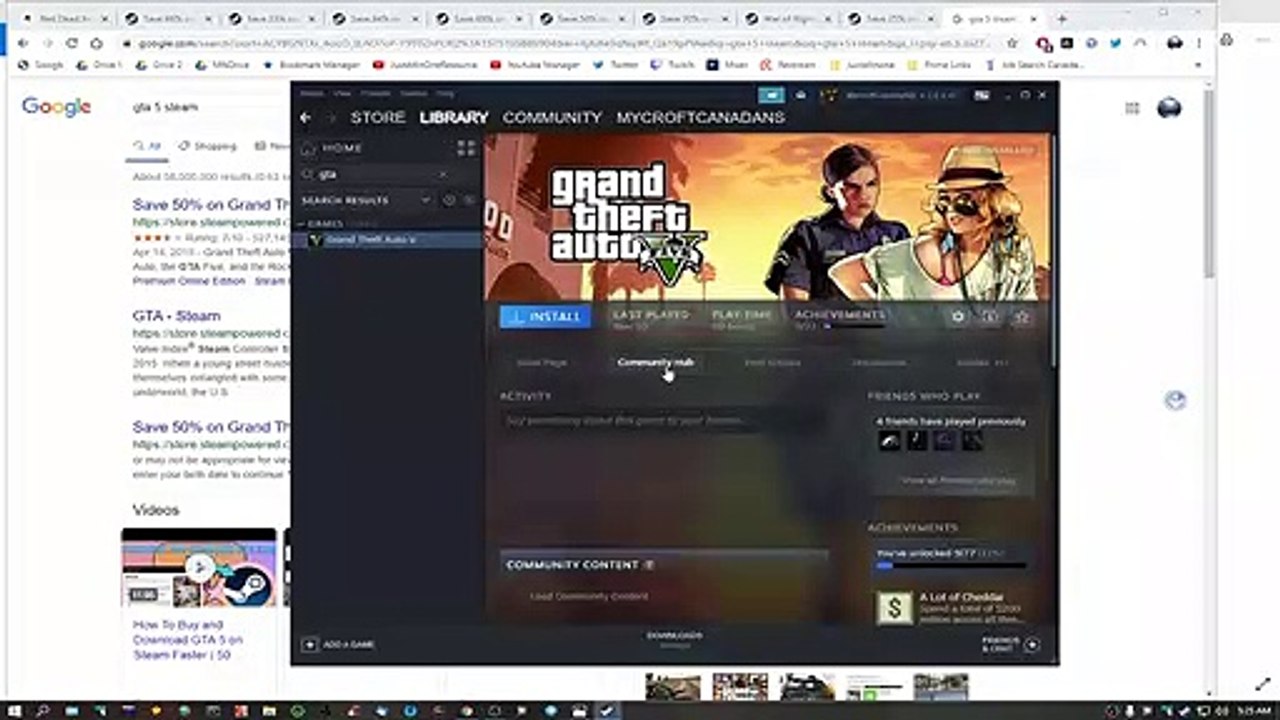Click the Steam notifications icon in title bar
Screen dimensions: 1280x720
click(800, 95)
